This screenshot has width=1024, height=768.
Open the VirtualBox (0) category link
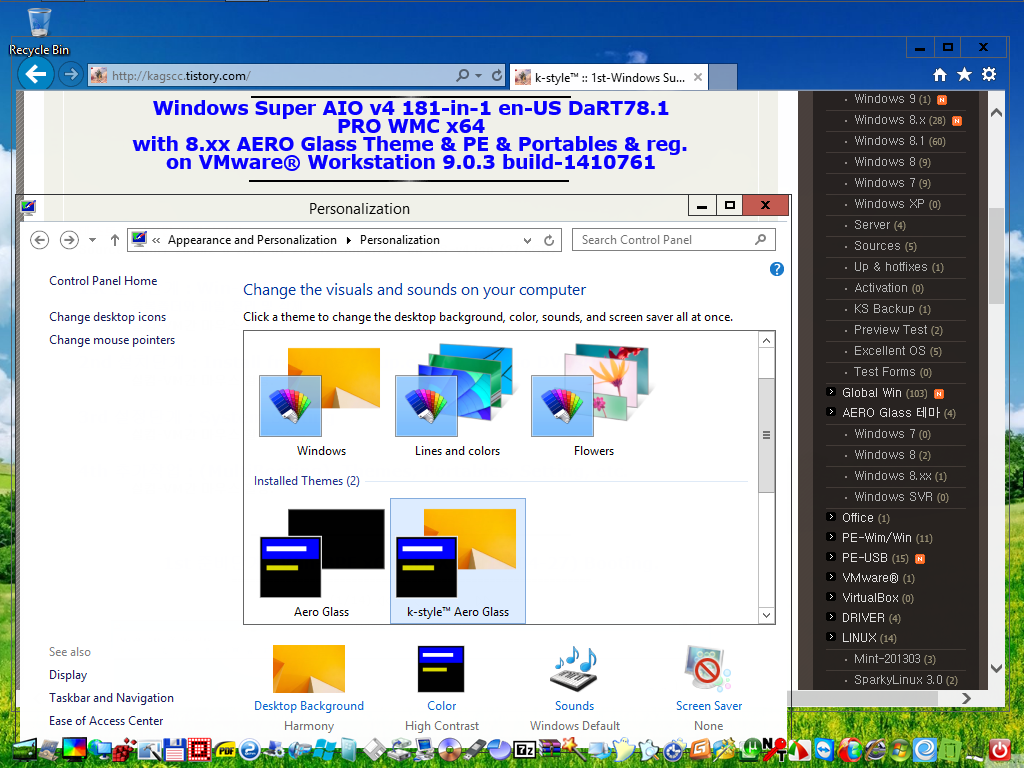(878, 598)
